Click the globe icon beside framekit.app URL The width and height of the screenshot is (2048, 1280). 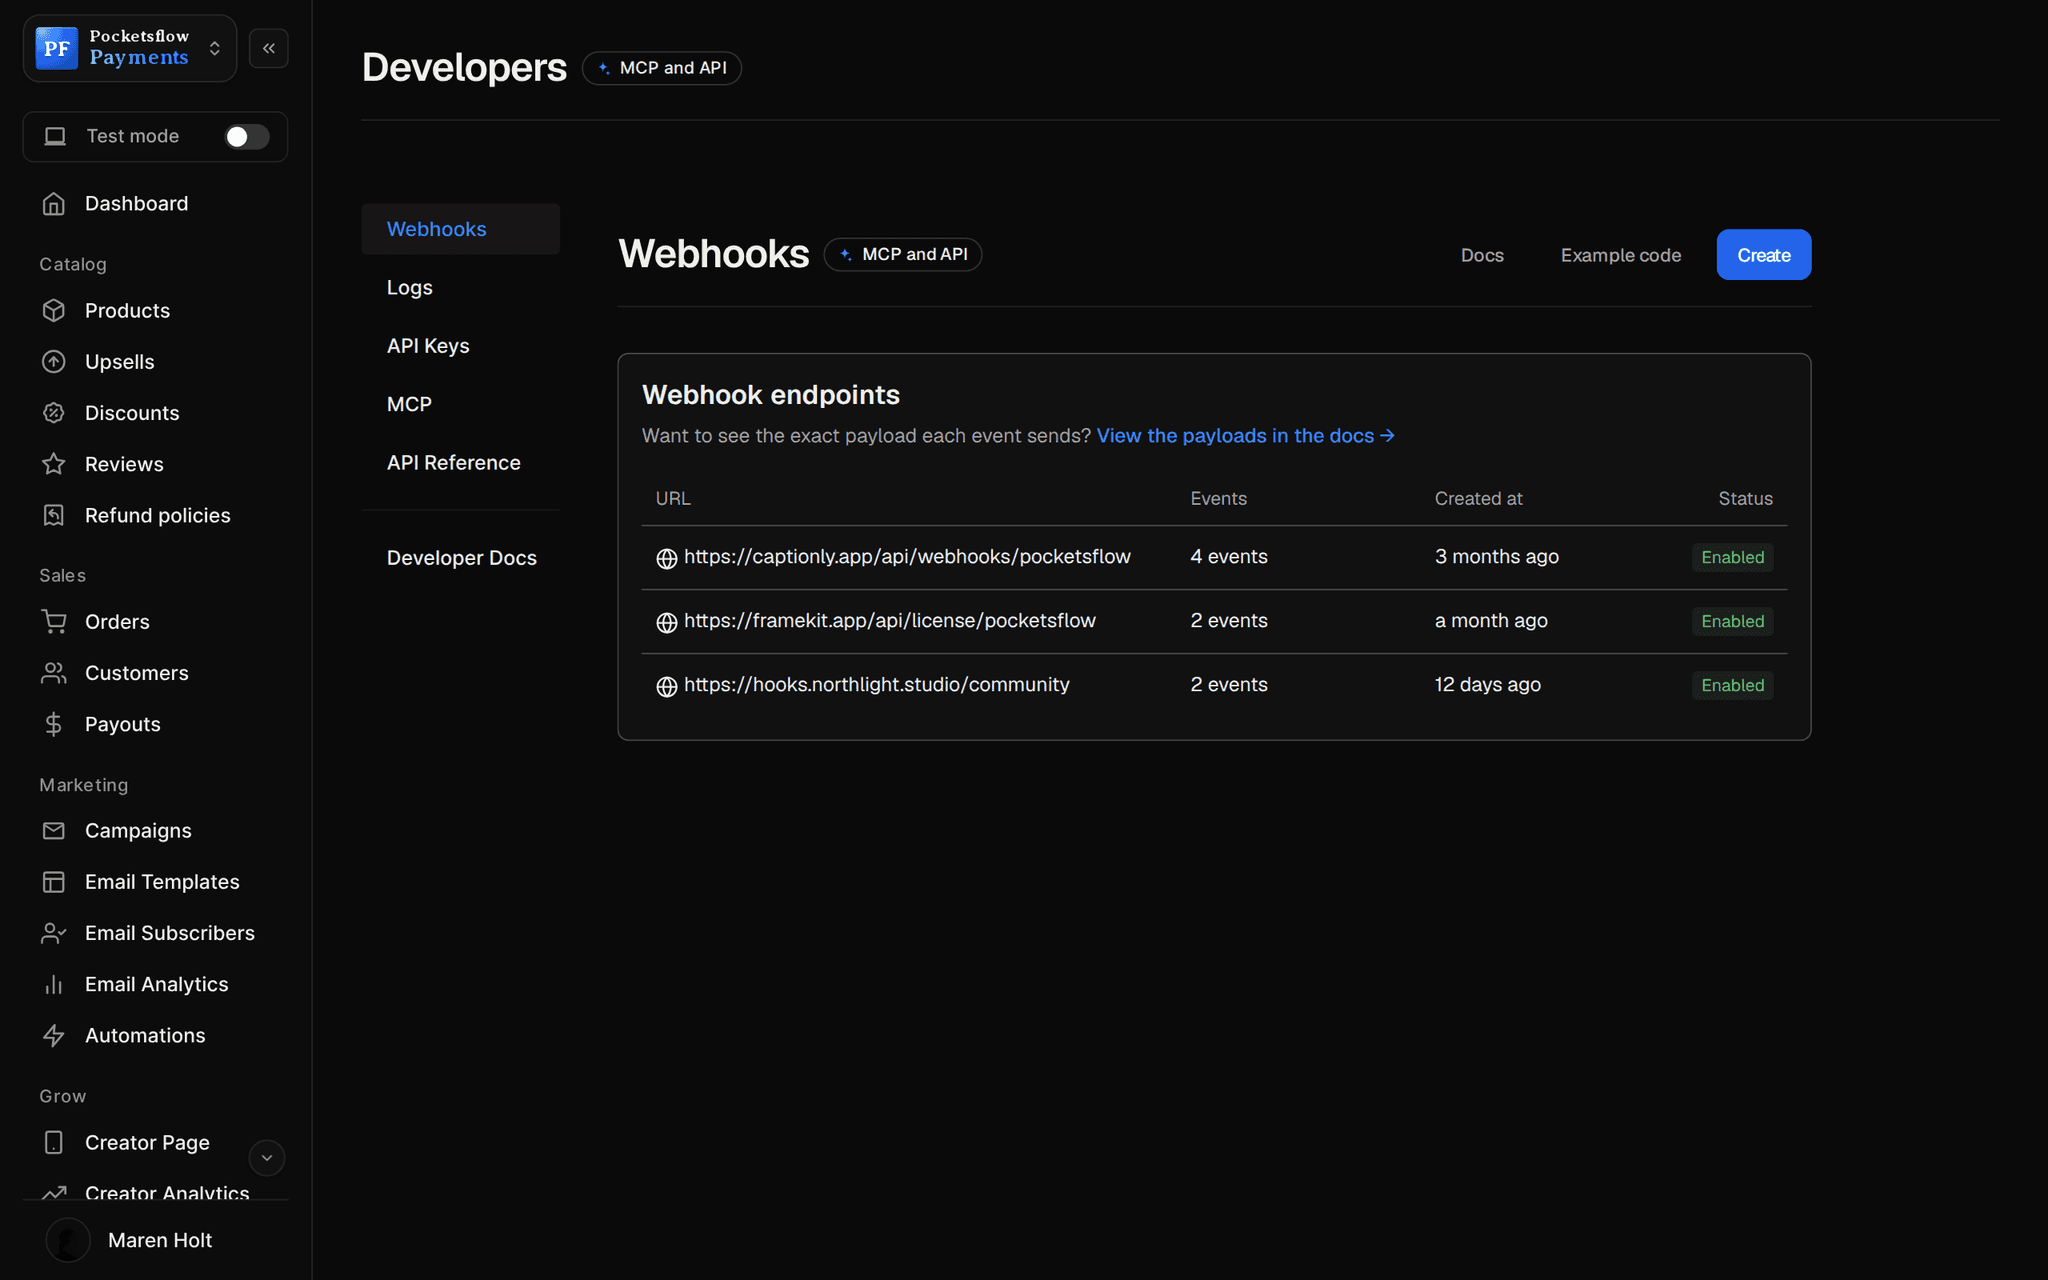click(x=667, y=622)
